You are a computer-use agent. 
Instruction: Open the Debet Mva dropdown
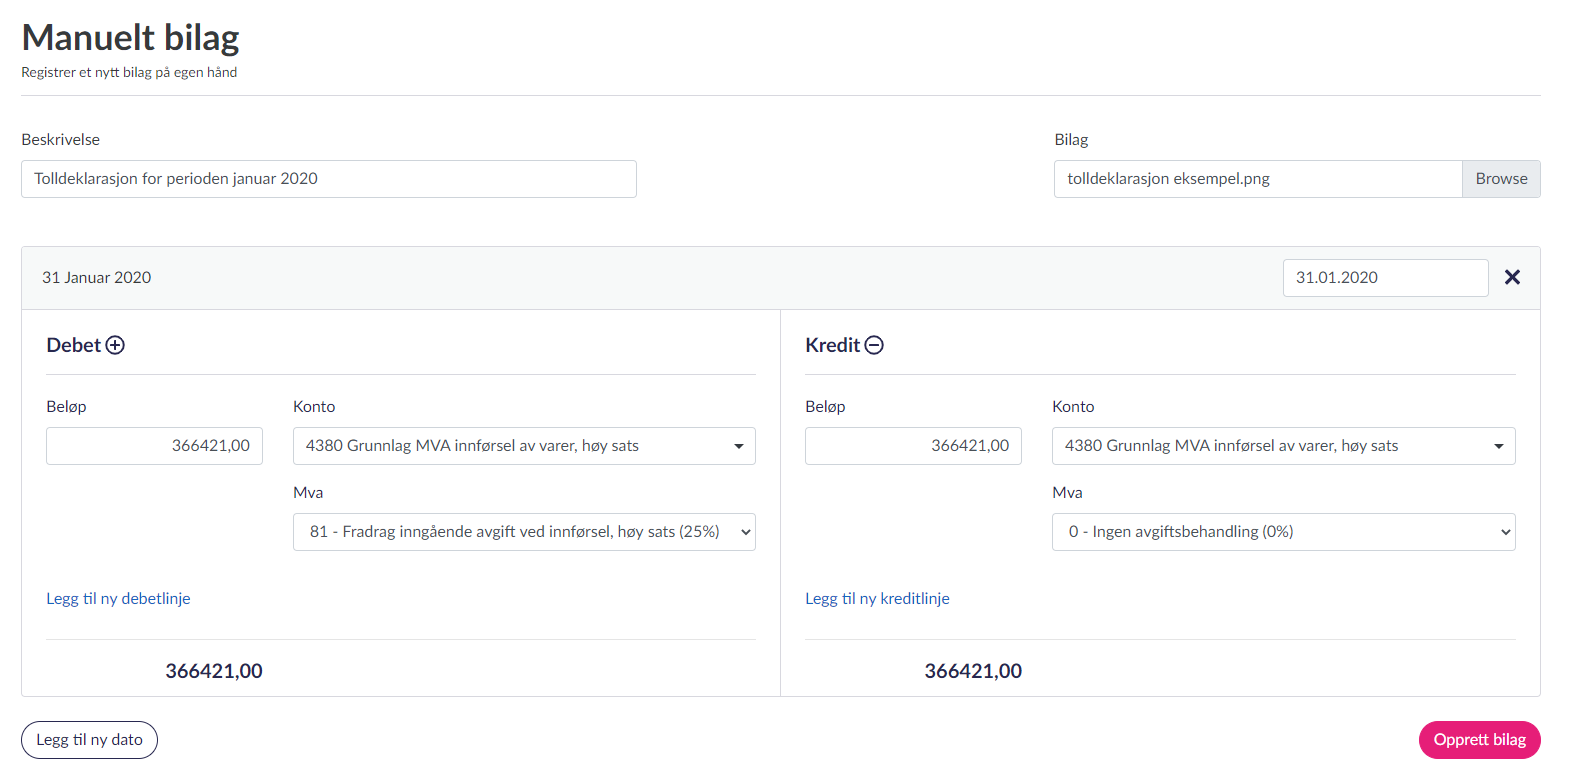point(523,532)
